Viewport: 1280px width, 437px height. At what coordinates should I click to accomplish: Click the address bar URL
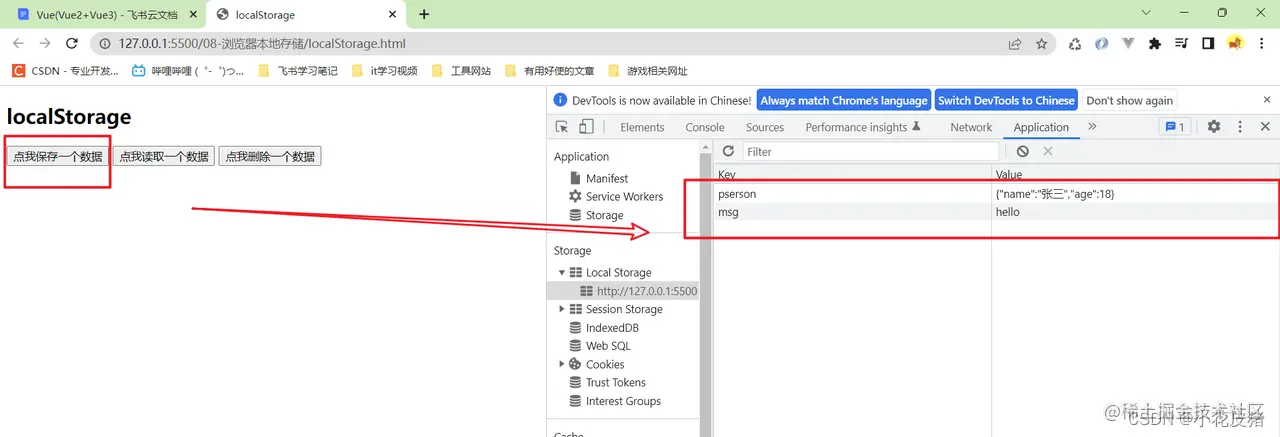coord(262,44)
